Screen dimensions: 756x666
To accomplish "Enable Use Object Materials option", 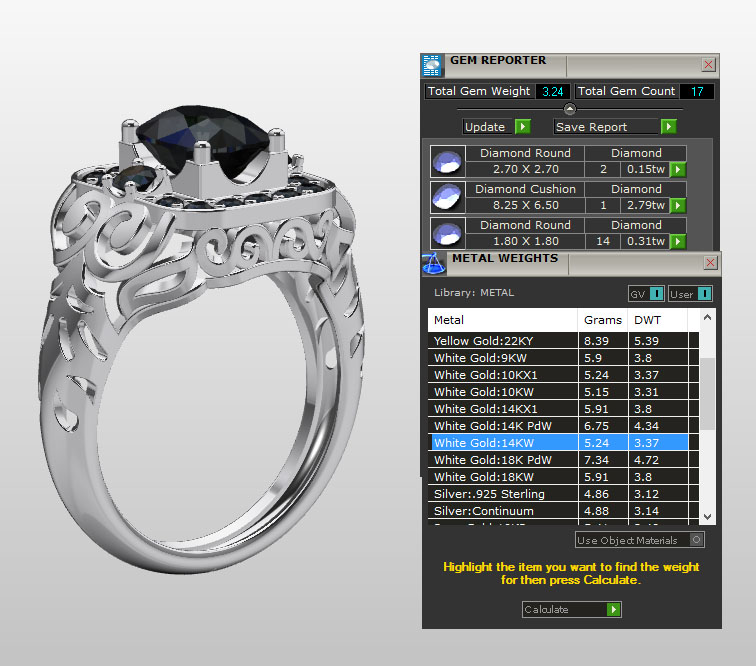I will [x=696, y=540].
